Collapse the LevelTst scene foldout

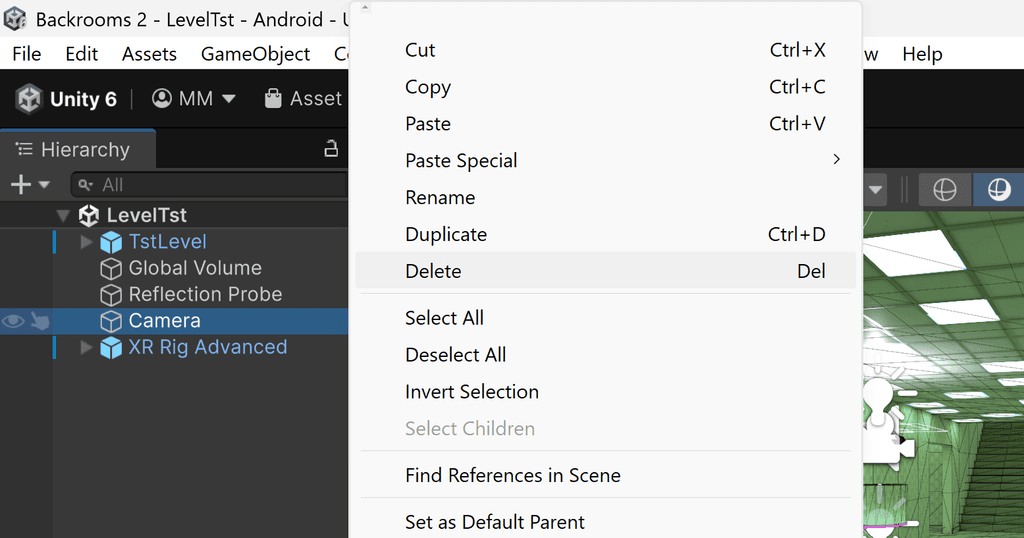pos(63,215)
